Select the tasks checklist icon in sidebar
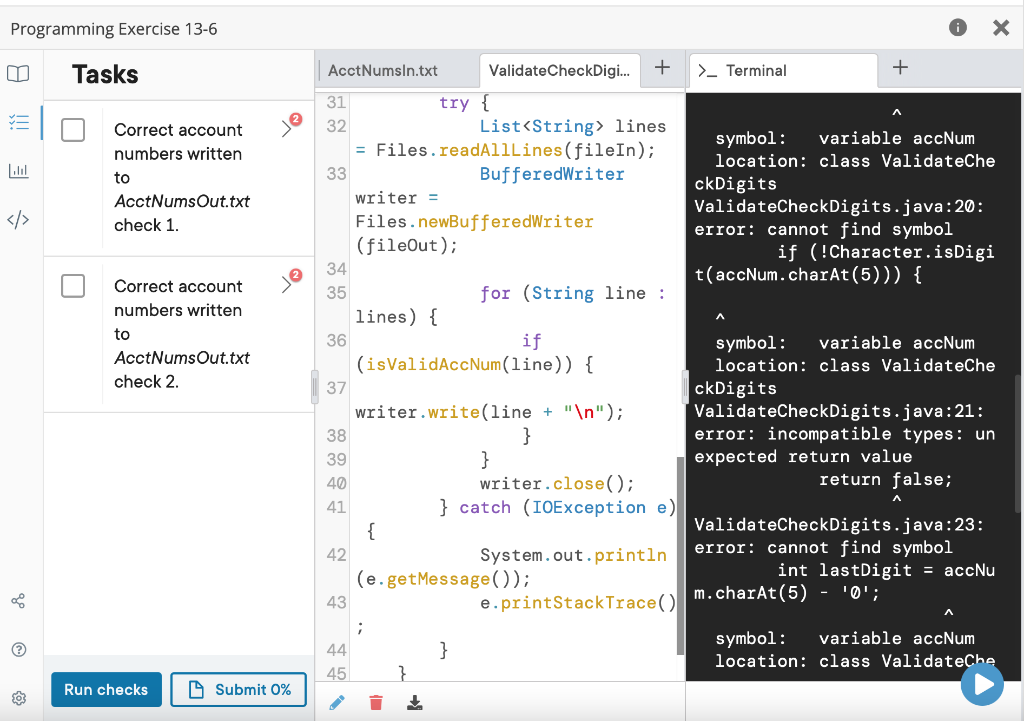 point(19,122)
